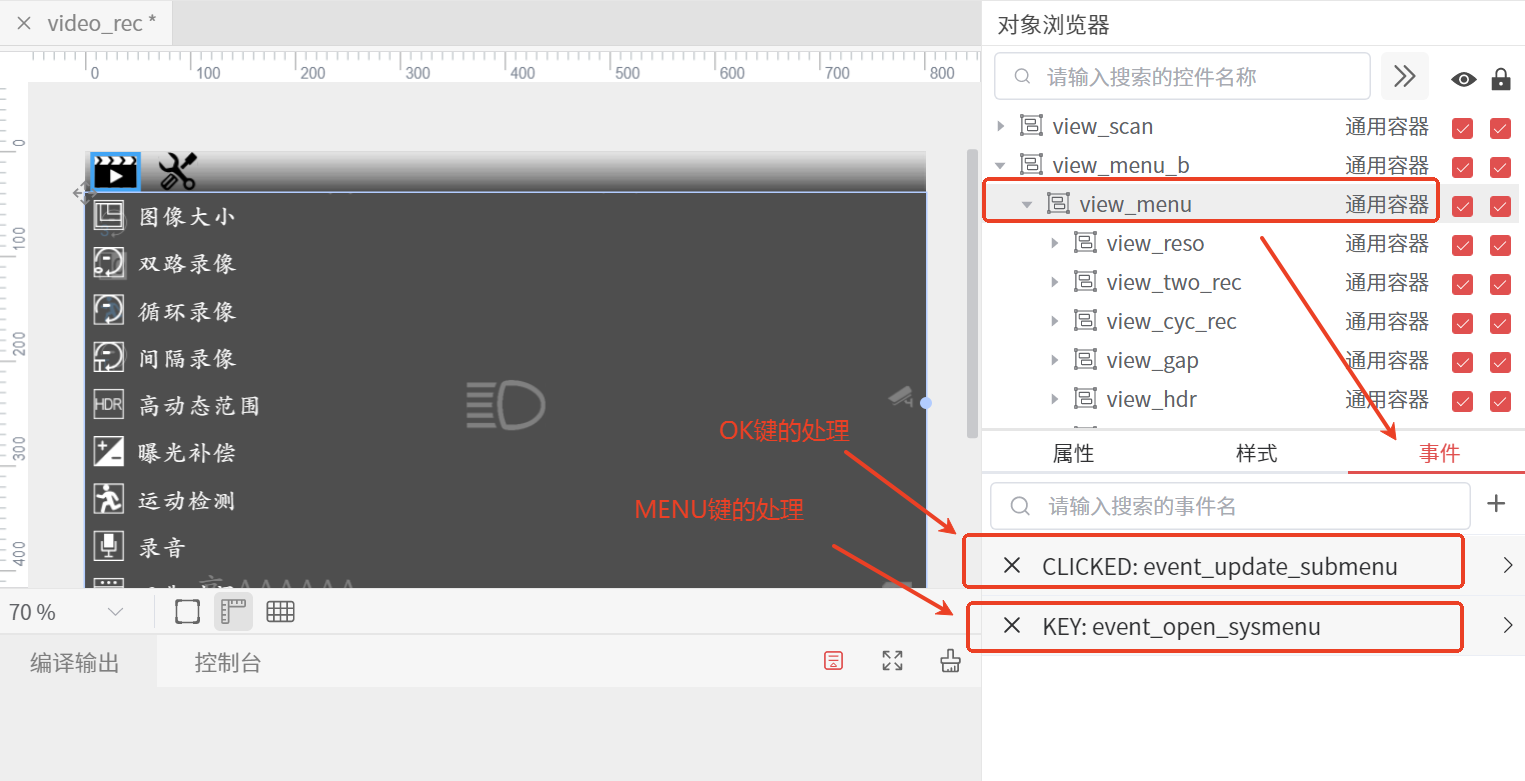Click the canvas vertical scrollbar
This screenshot has height=781, width=1525.
tap(972, 294)
